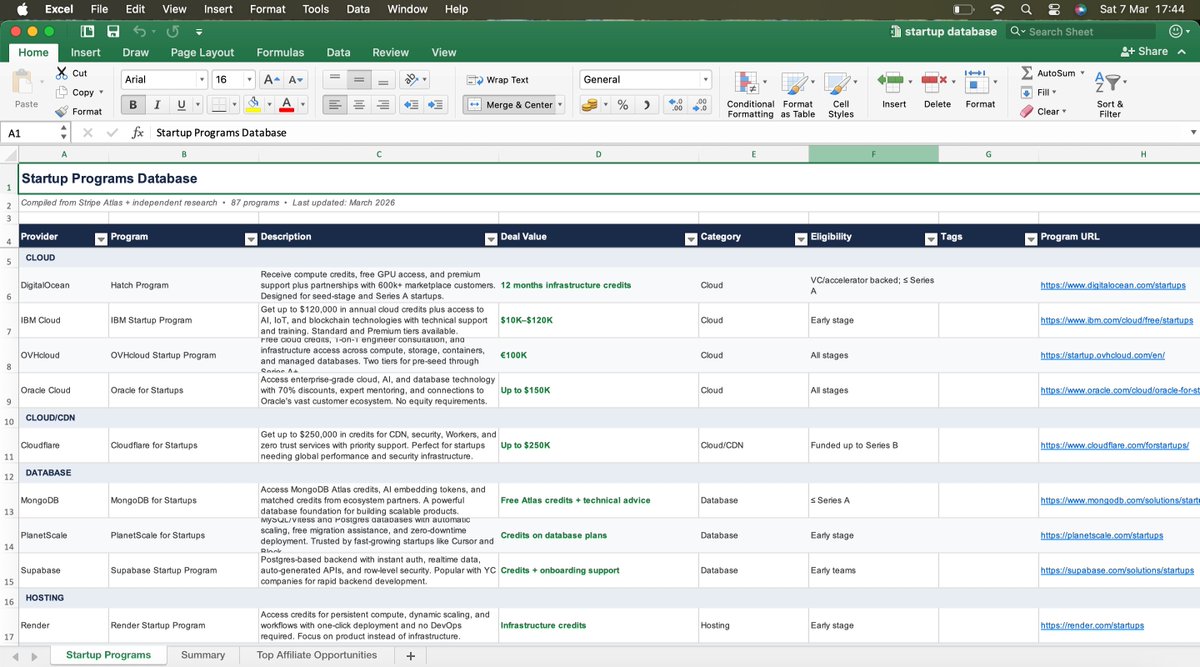Screen dimensions: 1200x667
Task: Add a new sheet with plus button
Action: point(410,656)
